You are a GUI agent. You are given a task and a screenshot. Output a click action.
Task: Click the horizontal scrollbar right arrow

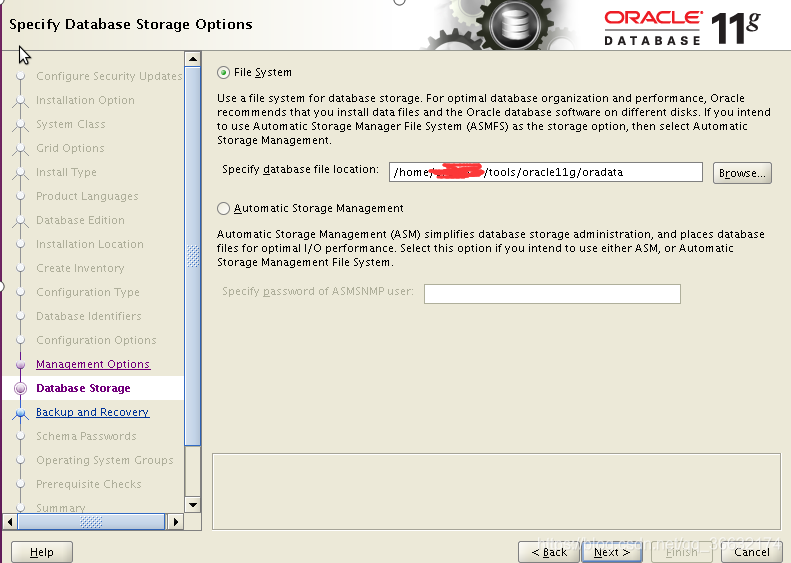(175, 522)
